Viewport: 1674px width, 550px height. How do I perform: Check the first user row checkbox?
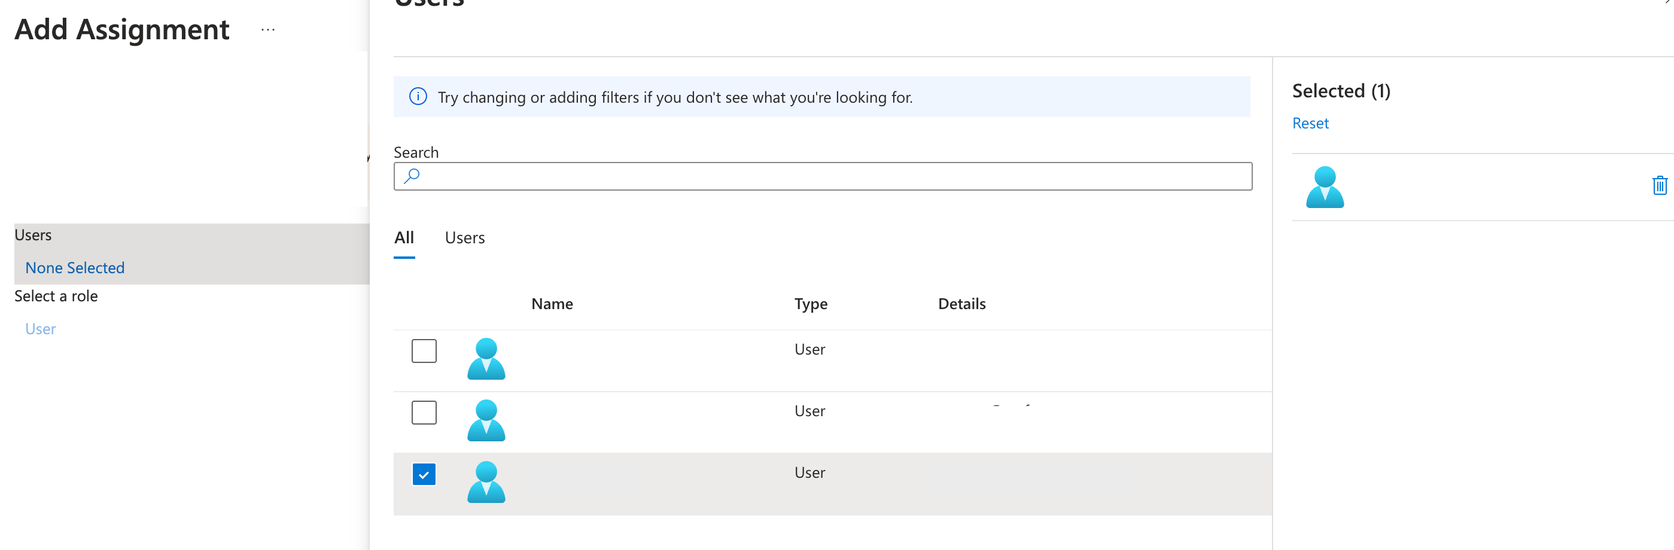424,351
